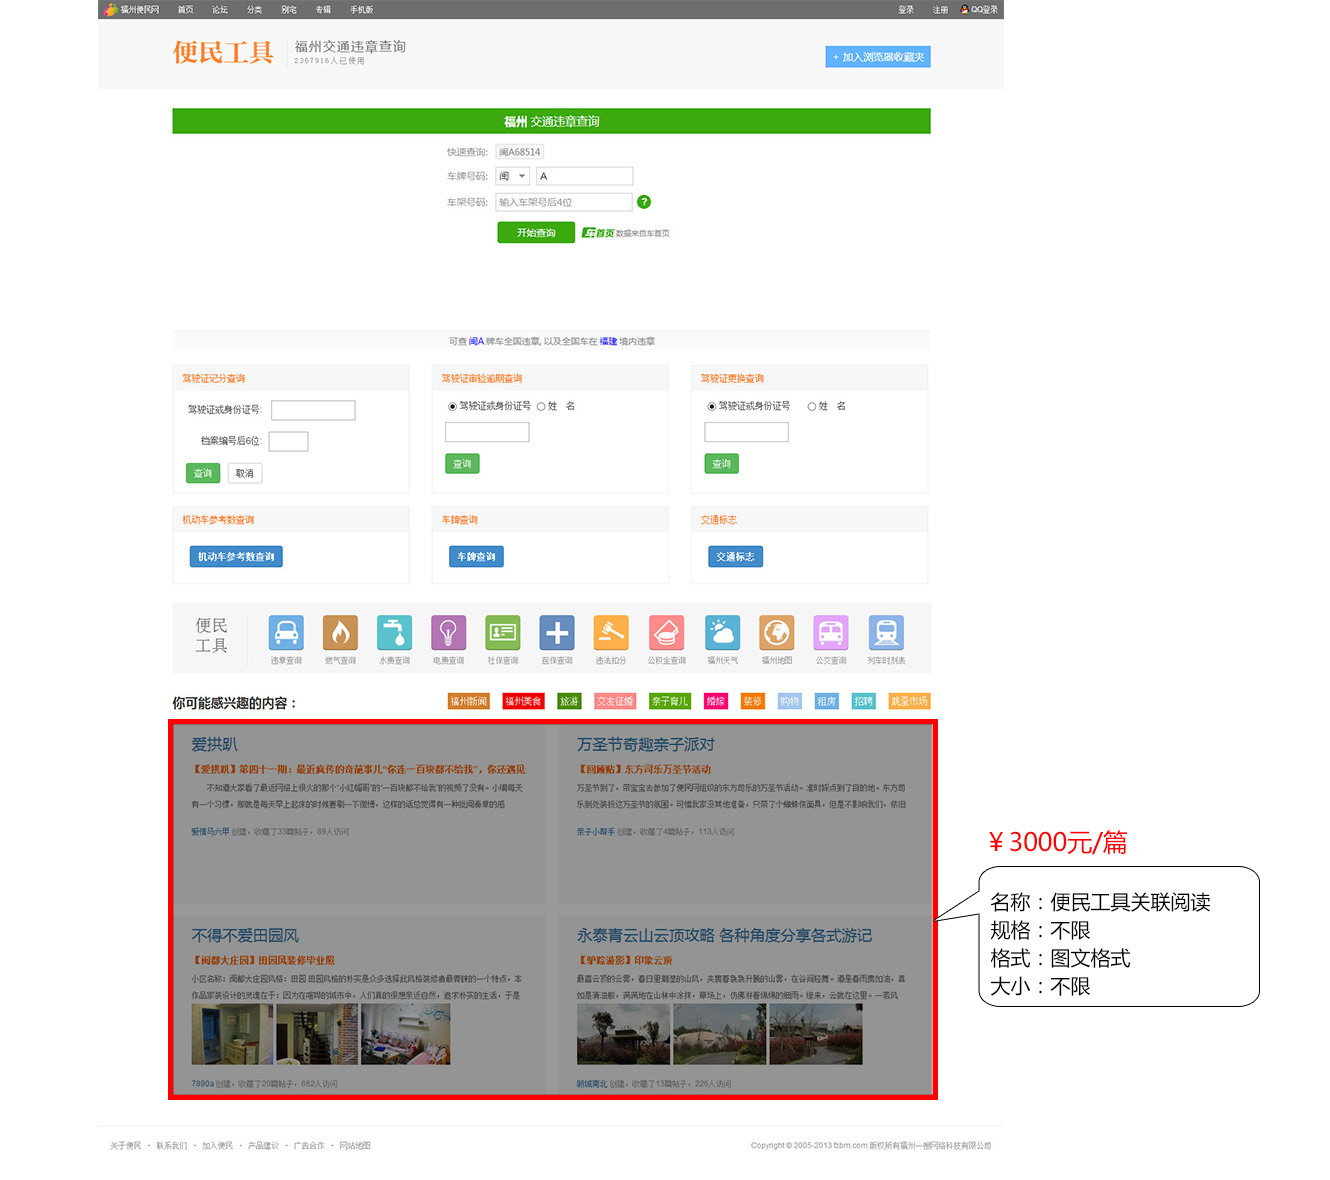Open 分类 in top navigation

254,9
